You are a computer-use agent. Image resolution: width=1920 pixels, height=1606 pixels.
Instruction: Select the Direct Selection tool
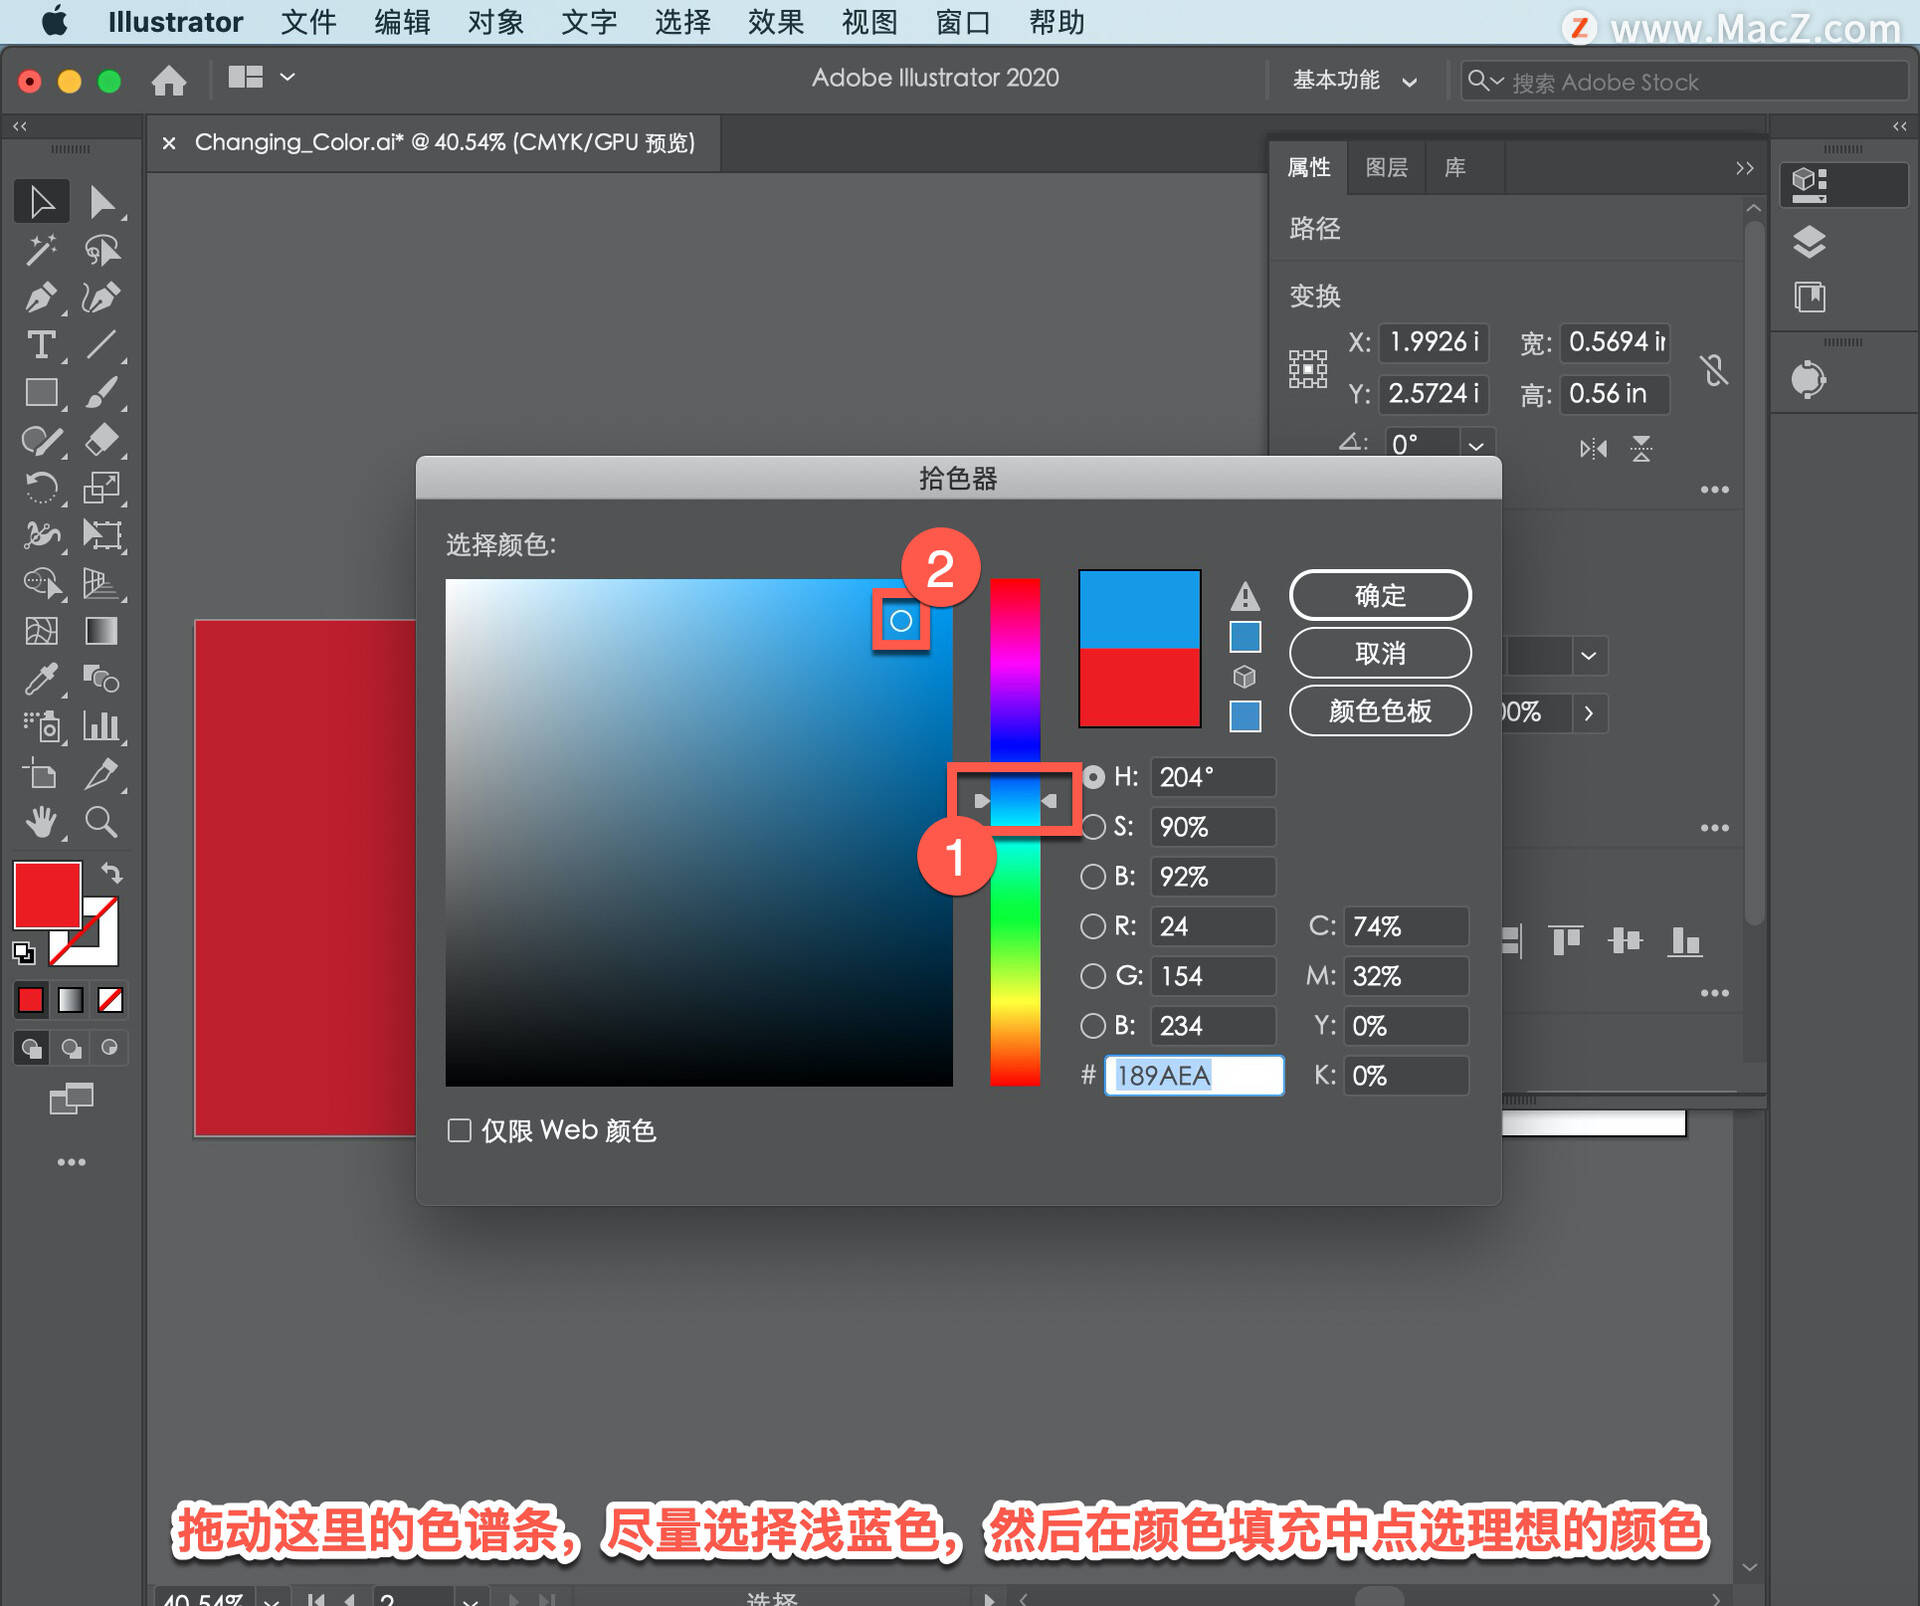[x=101, y=201]
